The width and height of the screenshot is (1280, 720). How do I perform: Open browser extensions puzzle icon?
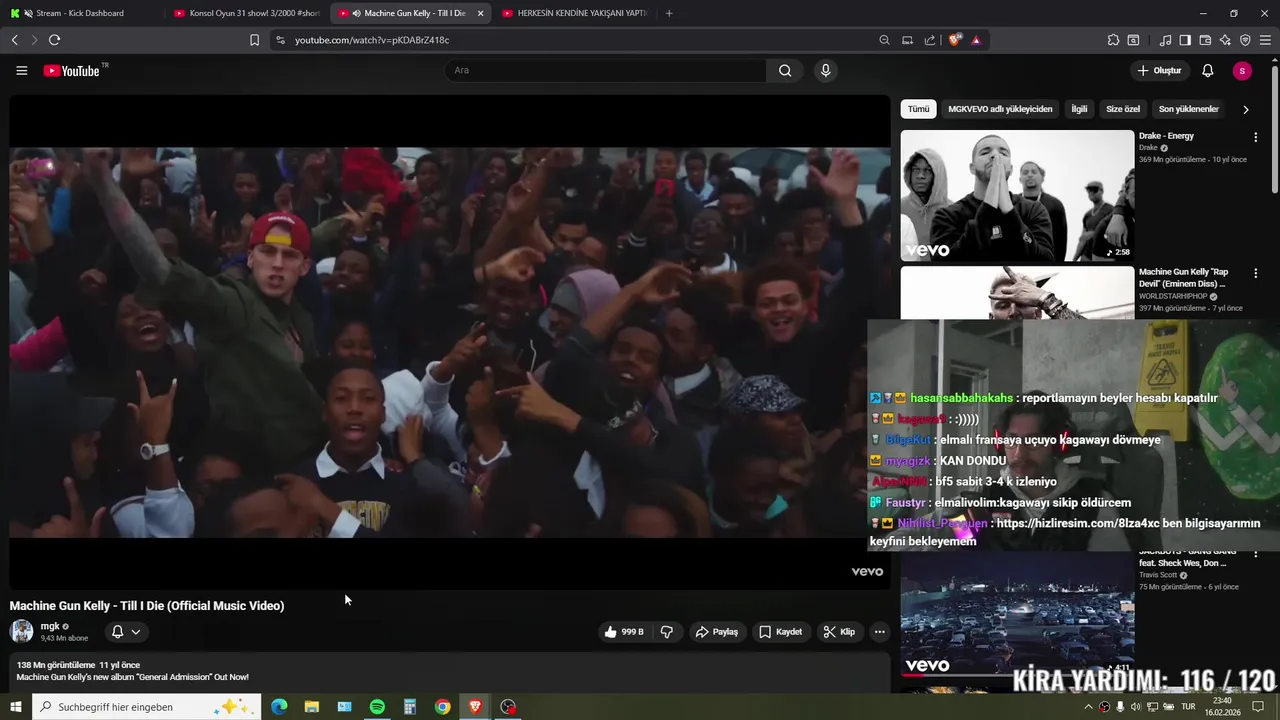click(x=1113, y=40)
